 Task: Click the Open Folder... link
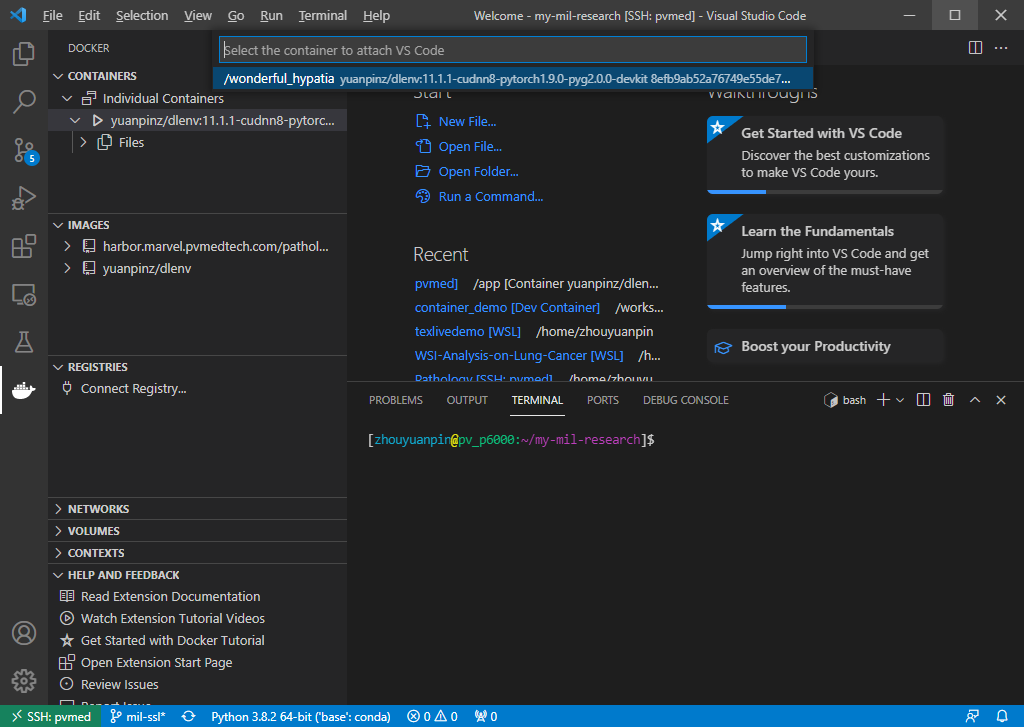pyautogui.click(x=478, y=172)
